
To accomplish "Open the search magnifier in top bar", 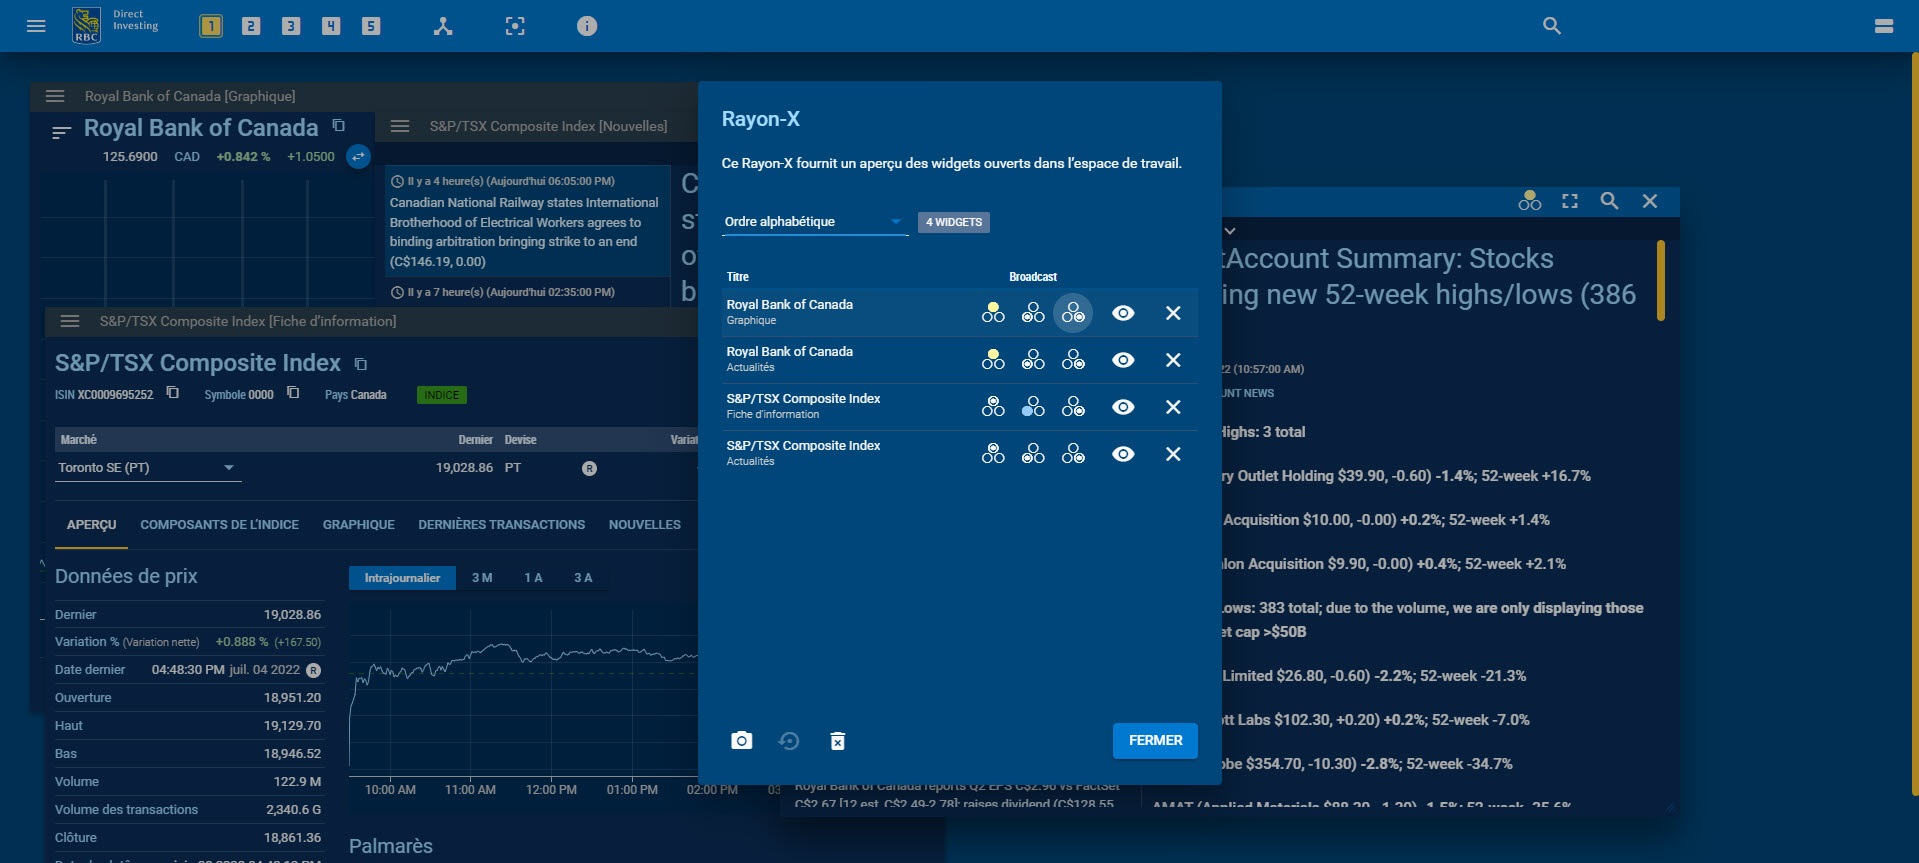I will tap(1551, 26).
